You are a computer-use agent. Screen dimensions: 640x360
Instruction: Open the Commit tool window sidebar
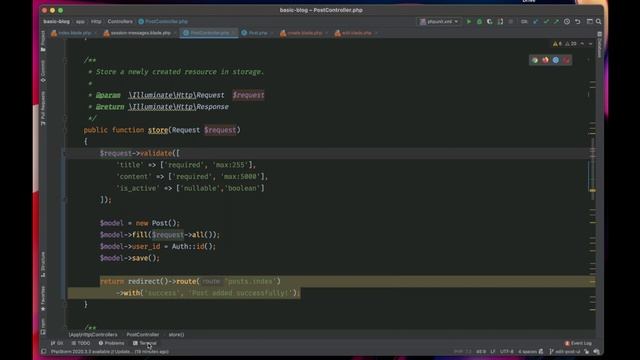[x=43, y=71]
